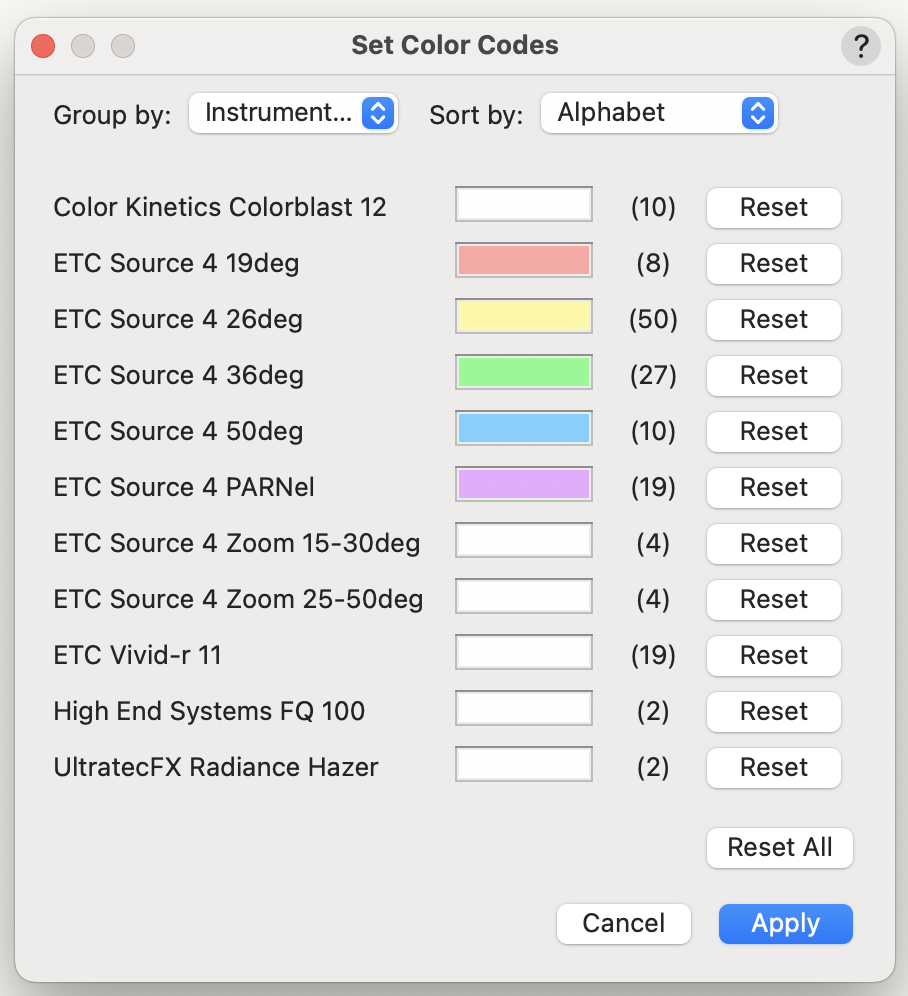The width and height of the screenshot is (908, 996).
Task: Reset the ETC Source 4 26deg color
Action: tap(773, 319)
